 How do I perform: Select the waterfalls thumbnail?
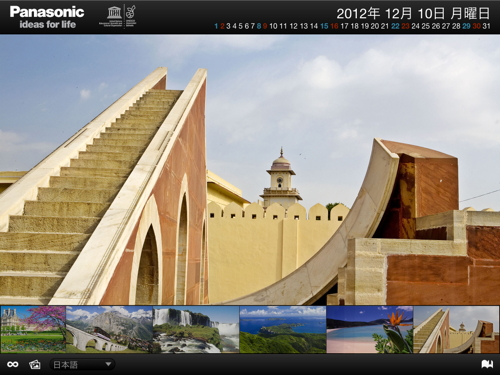click(196, 330)
